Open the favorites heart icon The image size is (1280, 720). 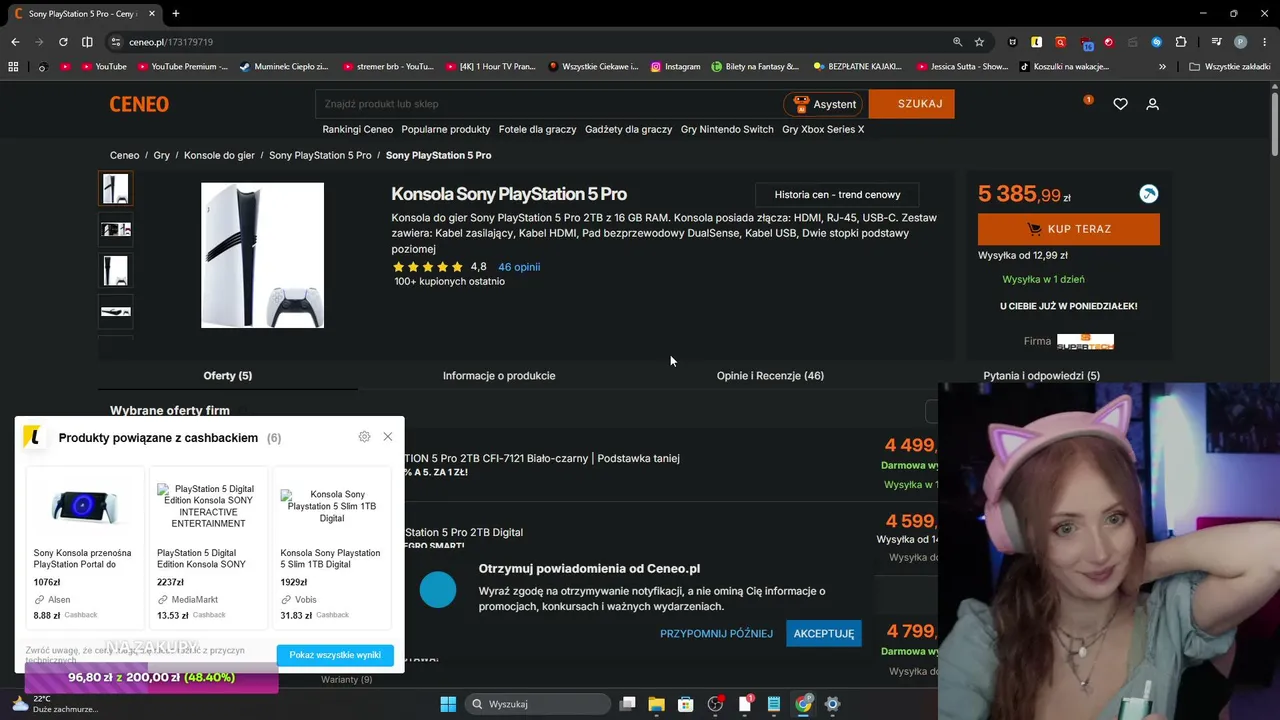1120,104
